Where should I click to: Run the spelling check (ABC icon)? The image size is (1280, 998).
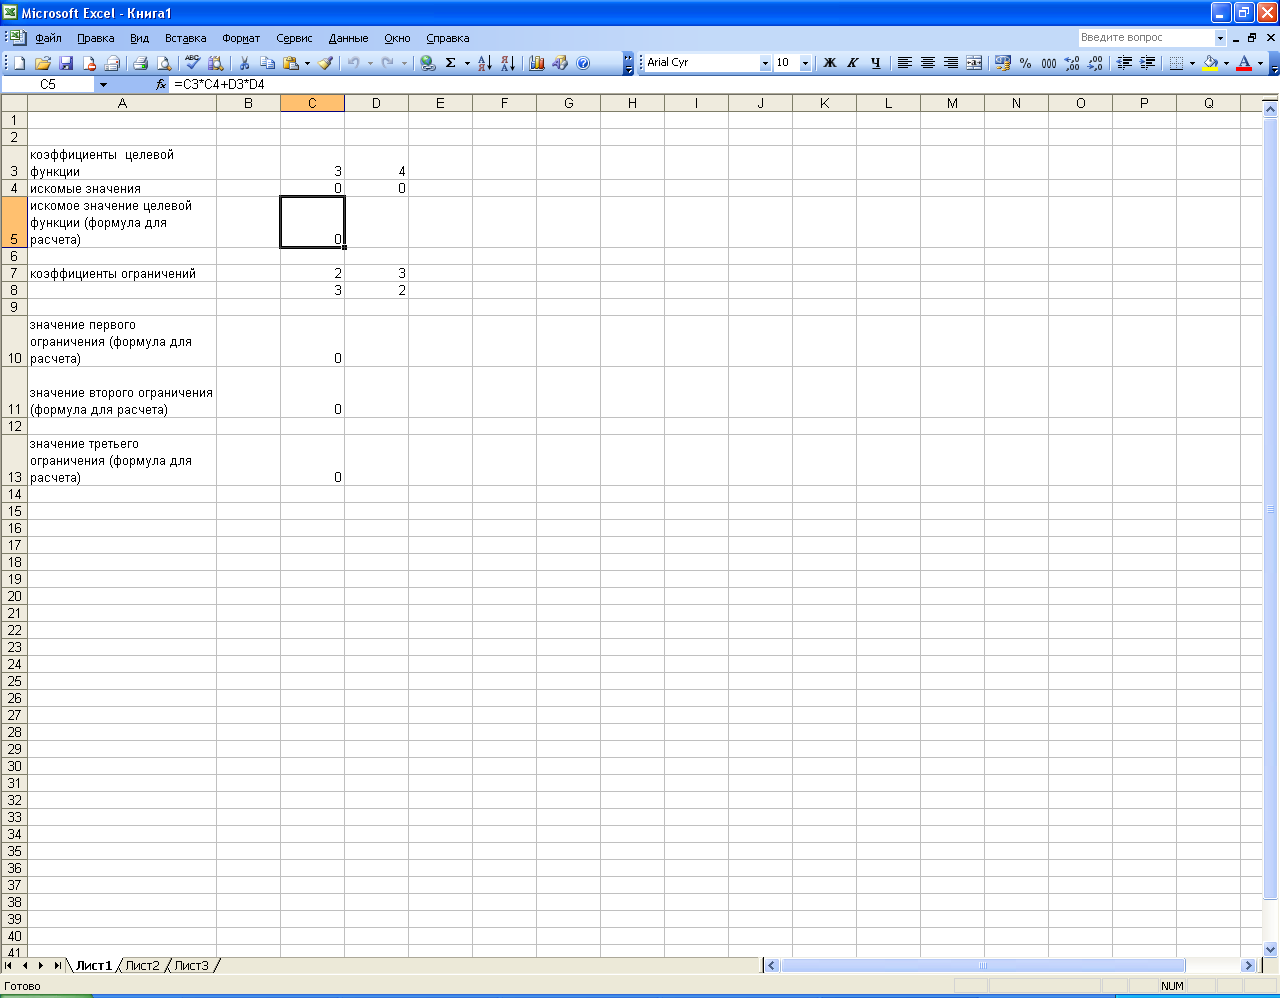click(193, 63)
